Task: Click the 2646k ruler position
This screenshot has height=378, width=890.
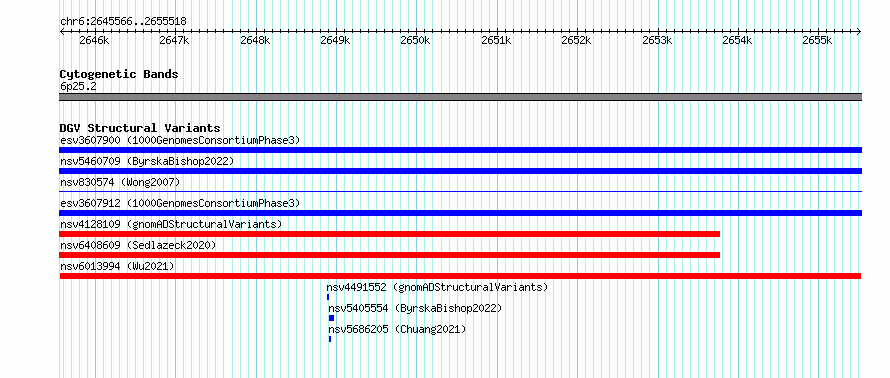Action: (x=95, y=40)
